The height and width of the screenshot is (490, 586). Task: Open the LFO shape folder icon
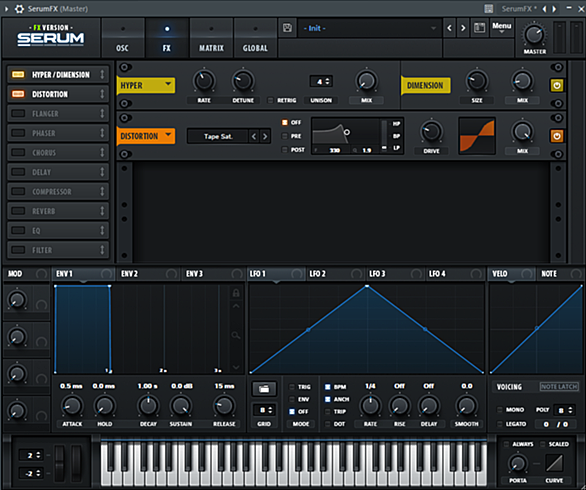click(264, 389)
